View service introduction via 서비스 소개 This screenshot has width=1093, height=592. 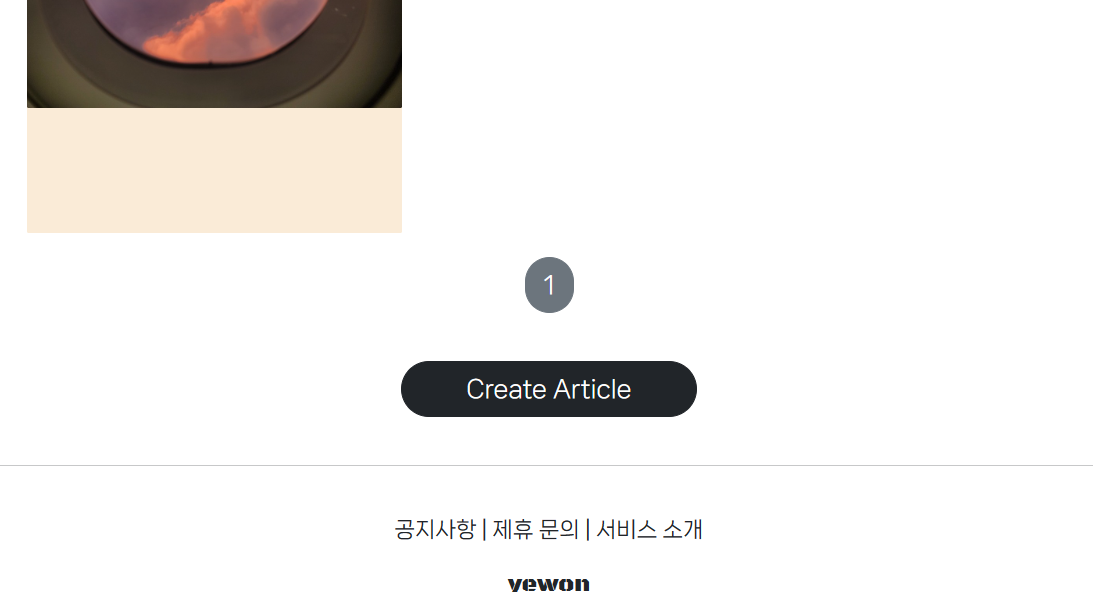[x=649, y=529]
